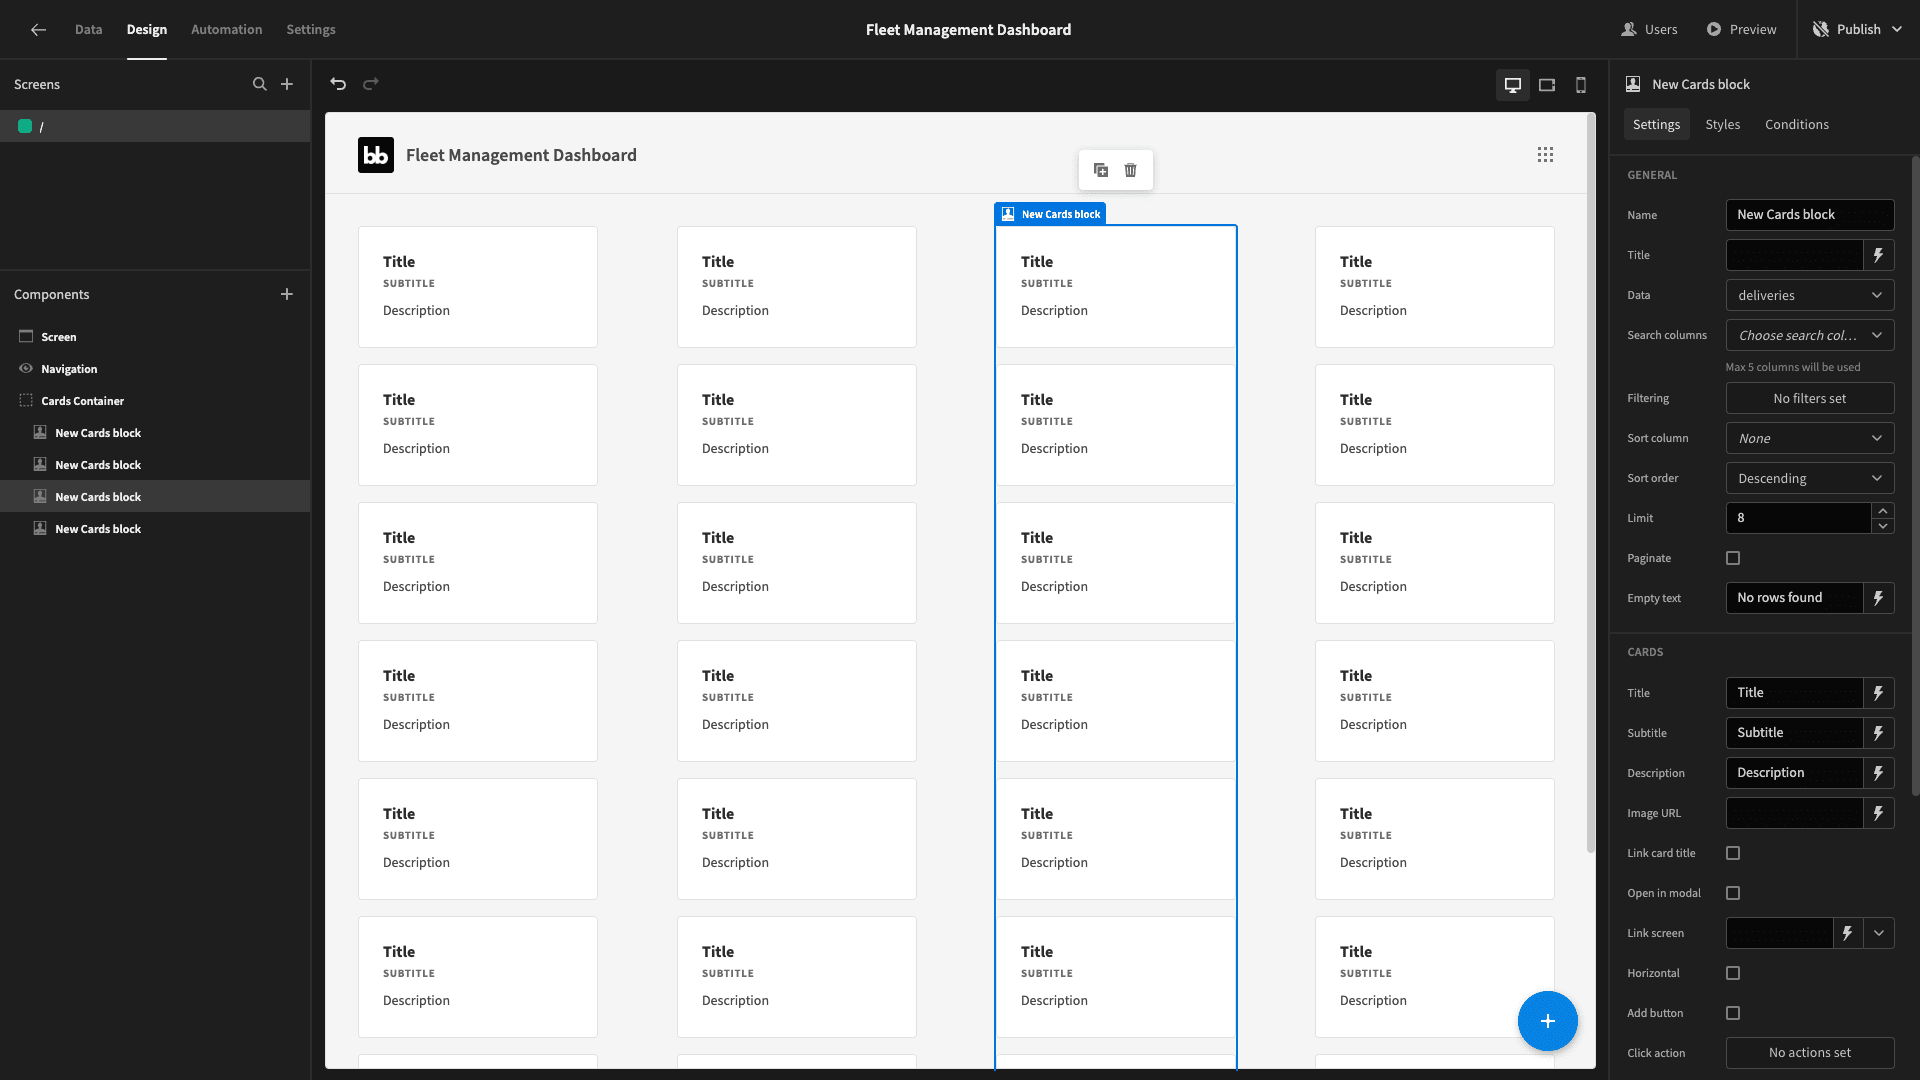Image resolution: width=1920 pixels, height=1080 pixels.
Task: Open the Conditions tab
Action: (x=1796, y=125)
